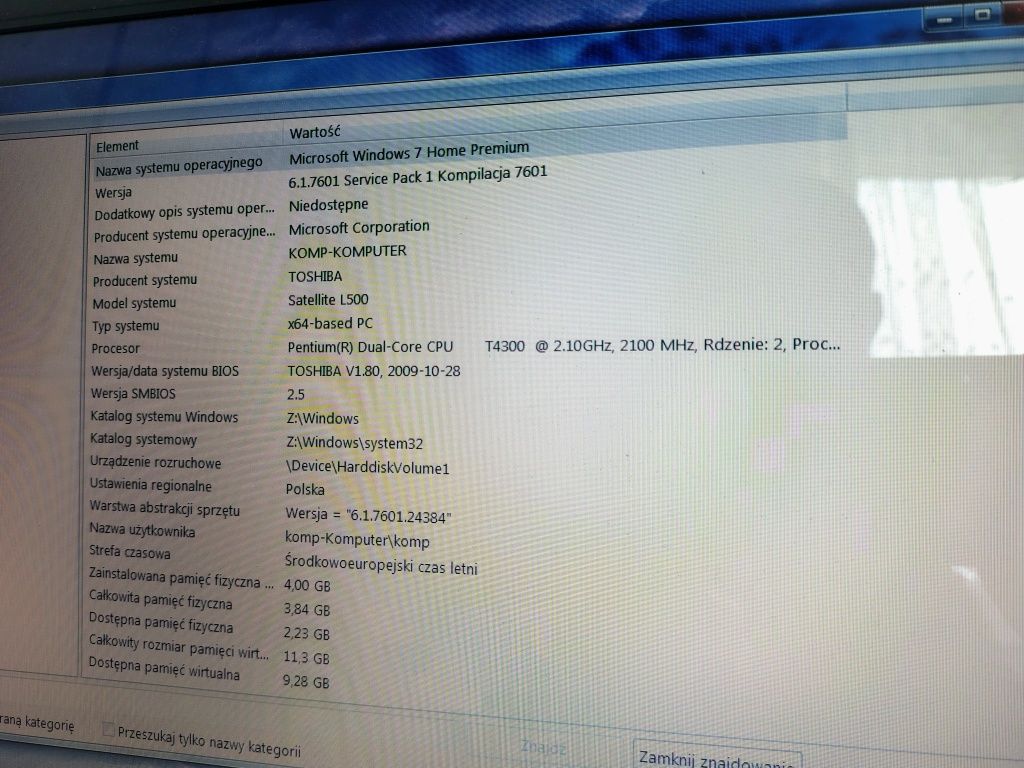Click the 'Microsoft Corporation' value
The image size is (1024, 768).
coord(359,228)
